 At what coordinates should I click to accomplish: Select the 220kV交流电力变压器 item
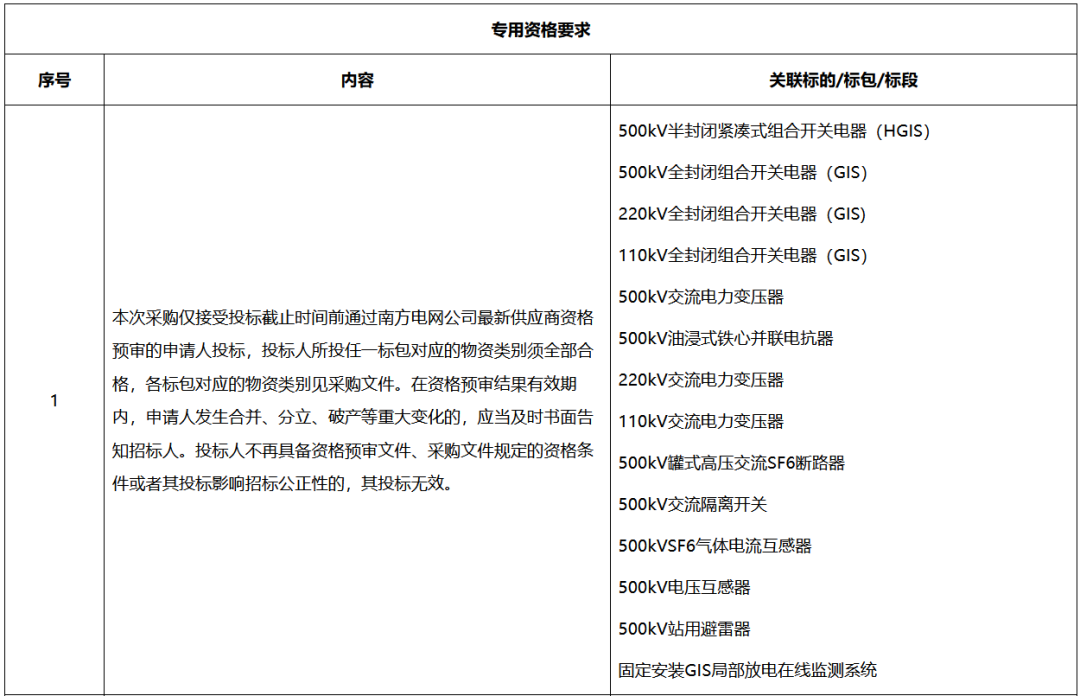[x=701, y=380]
